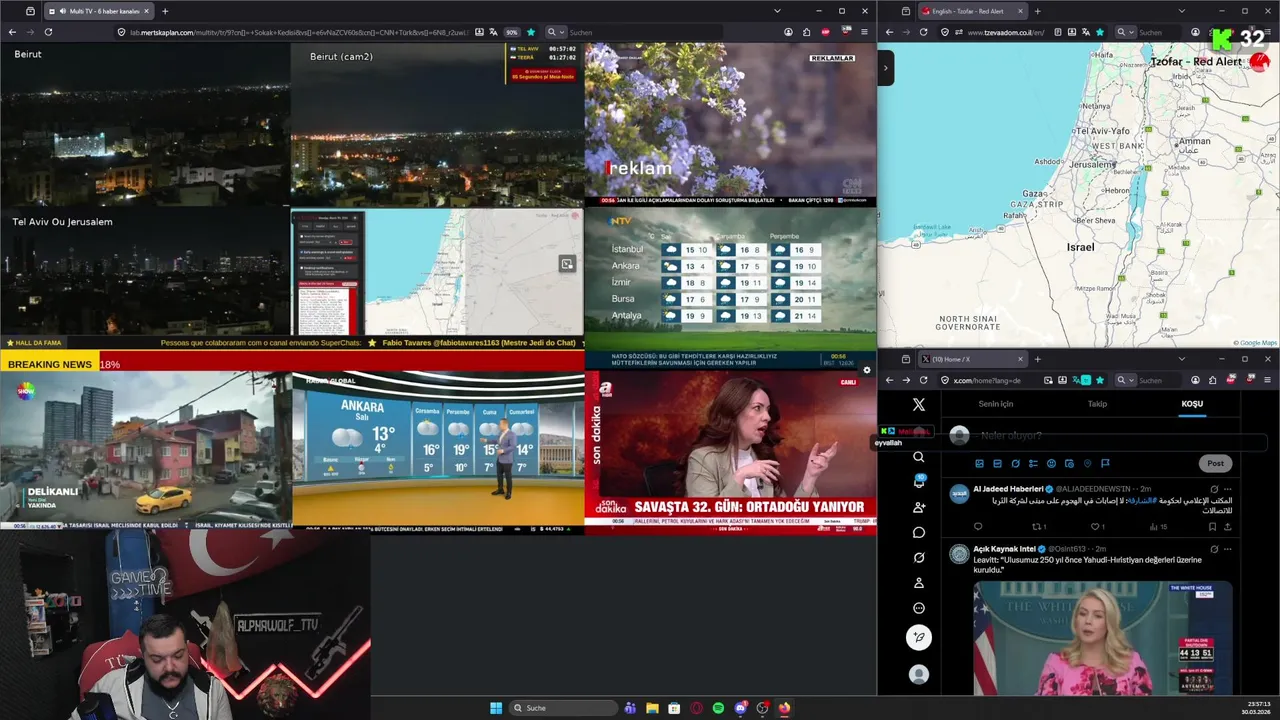Click the 90% zoom indicator
1280x720 pixels.
511,32
